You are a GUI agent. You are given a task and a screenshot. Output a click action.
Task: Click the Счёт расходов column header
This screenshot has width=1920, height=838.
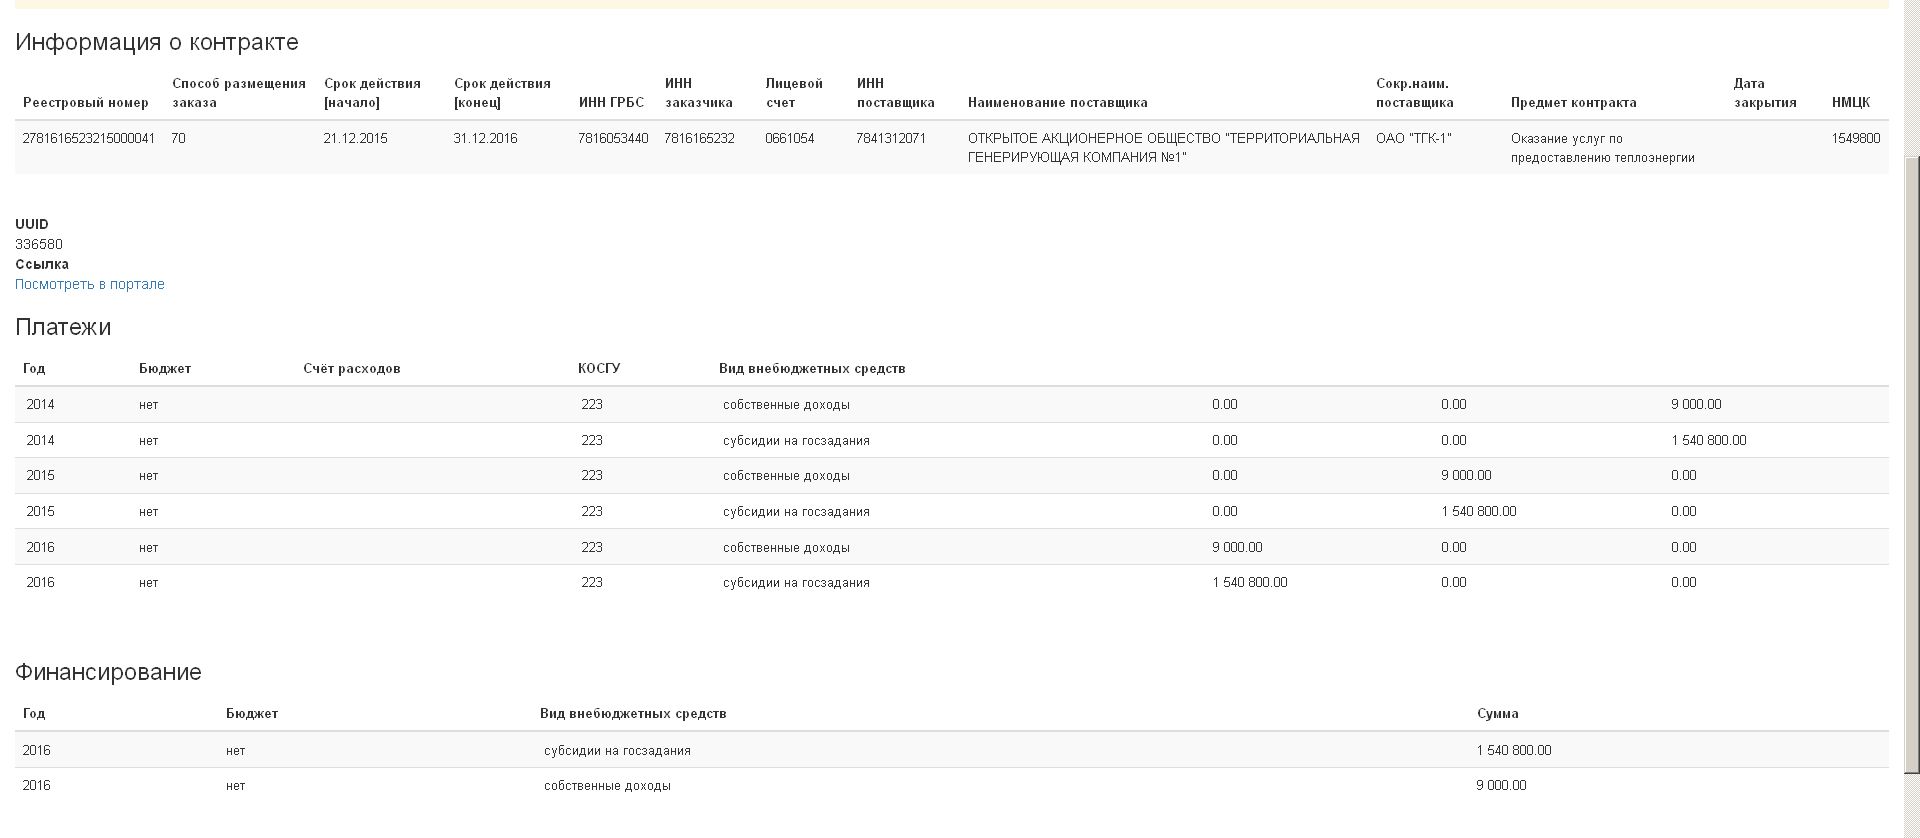tap(351, 369)
